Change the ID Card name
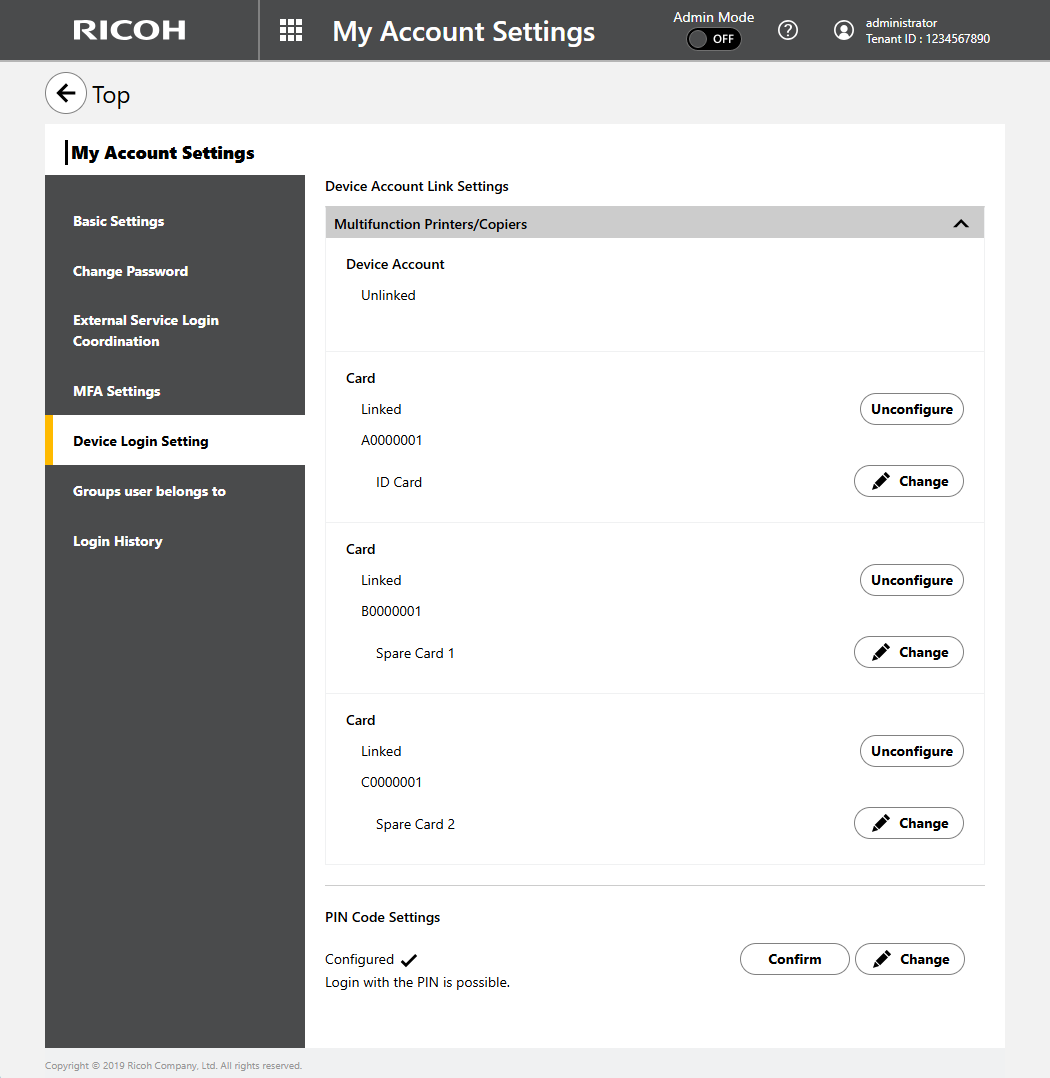Screen dimensions: 1050x1078 [x=908, y=481]
